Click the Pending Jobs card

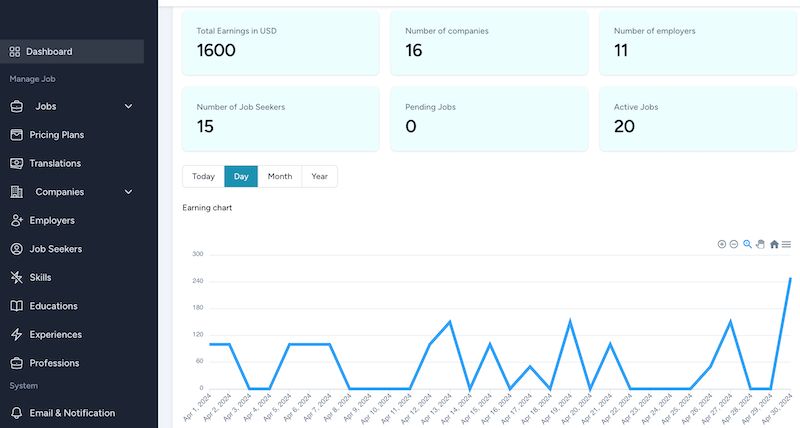(489, 119)
